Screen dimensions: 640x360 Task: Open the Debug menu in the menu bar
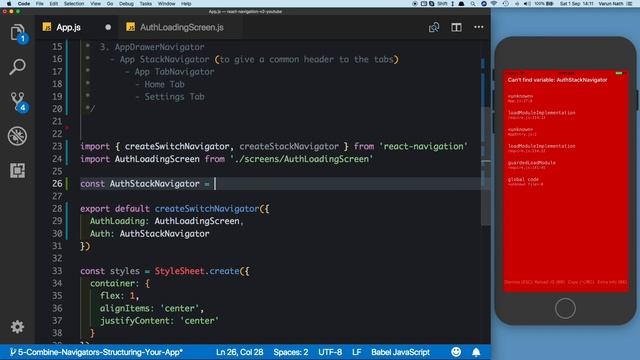click(126, 4)
